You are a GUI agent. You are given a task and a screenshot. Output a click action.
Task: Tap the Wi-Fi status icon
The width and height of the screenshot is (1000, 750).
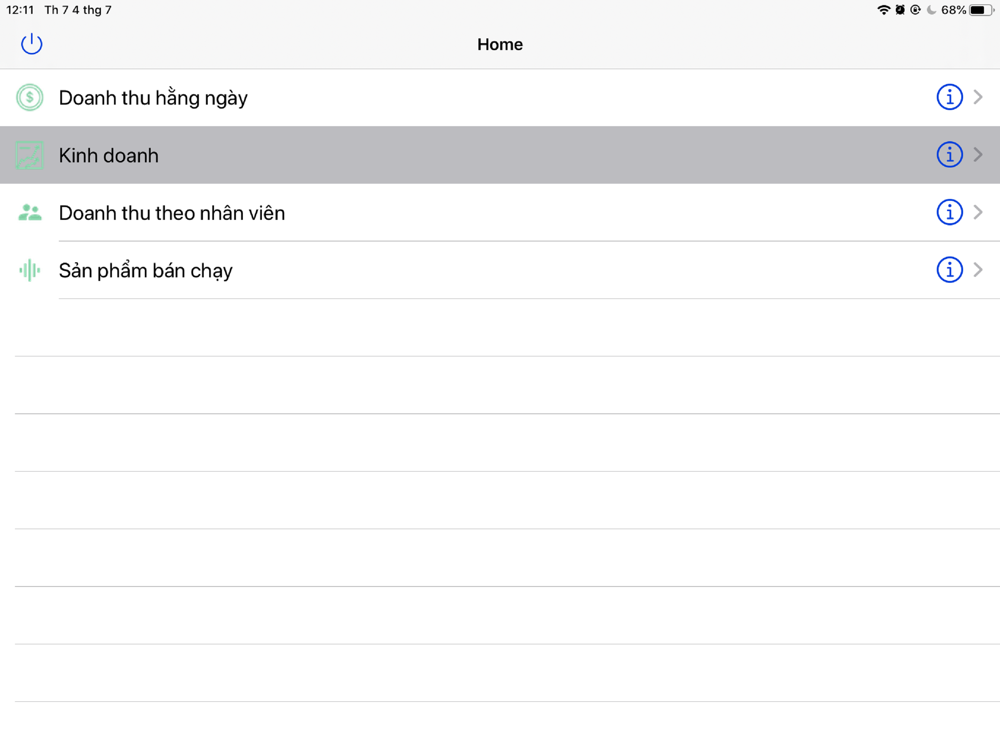883,10
